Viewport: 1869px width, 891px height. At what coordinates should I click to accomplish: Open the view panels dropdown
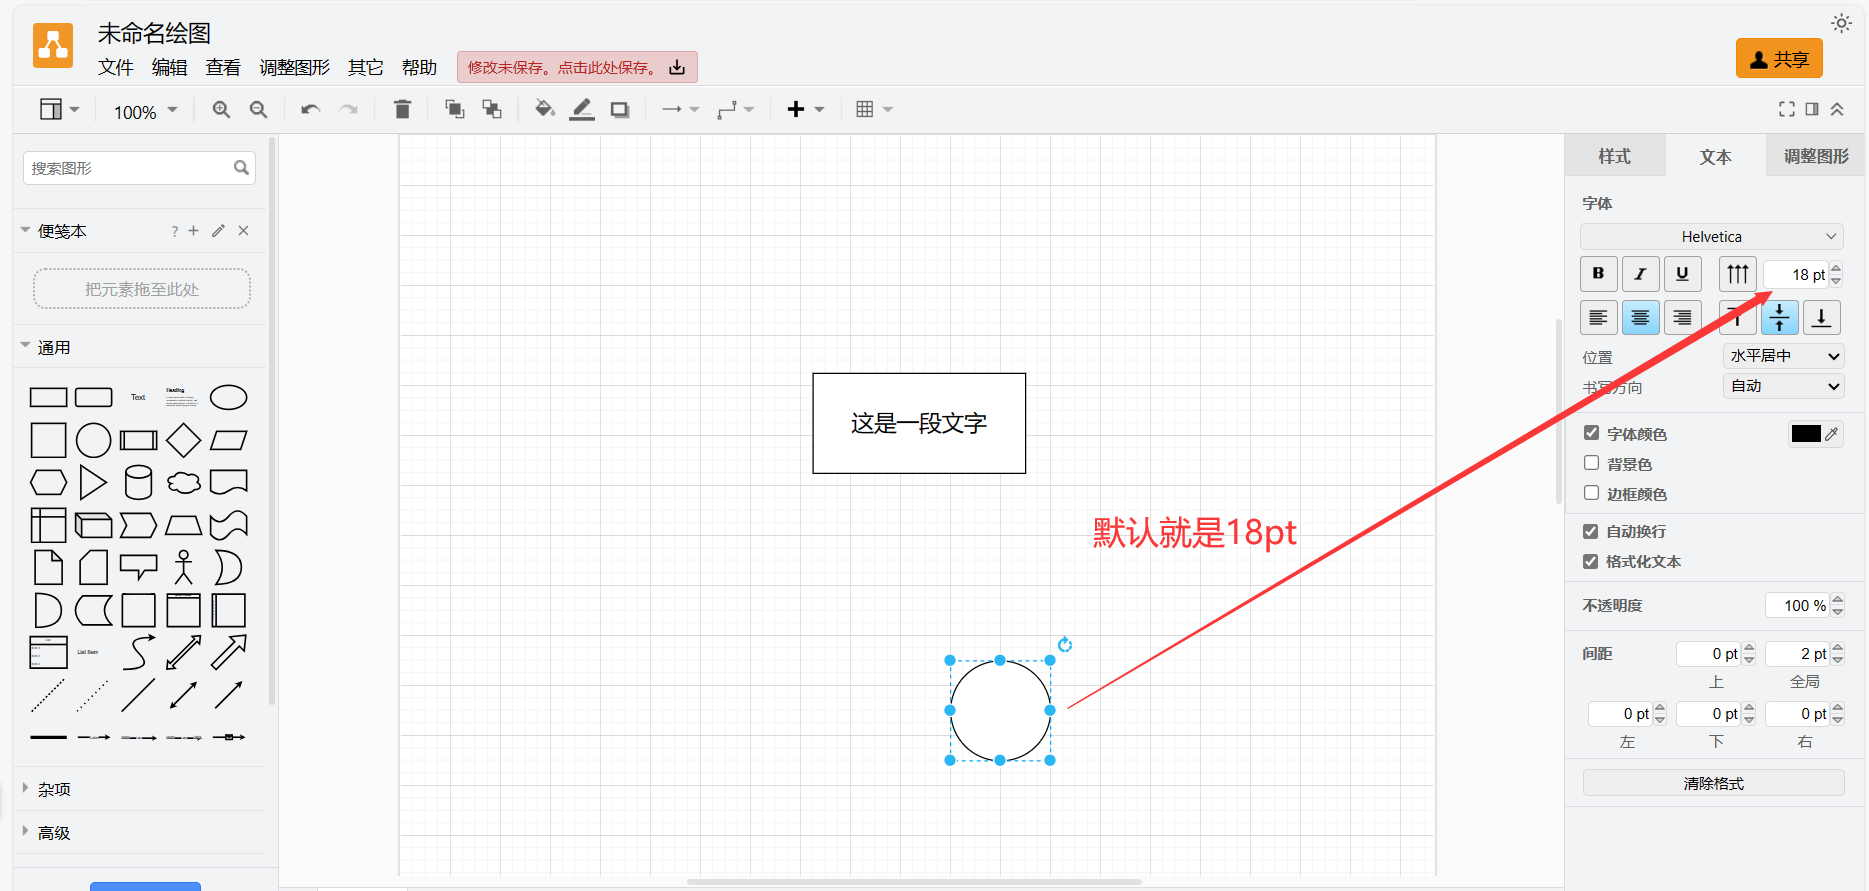(x=59, y=109)
